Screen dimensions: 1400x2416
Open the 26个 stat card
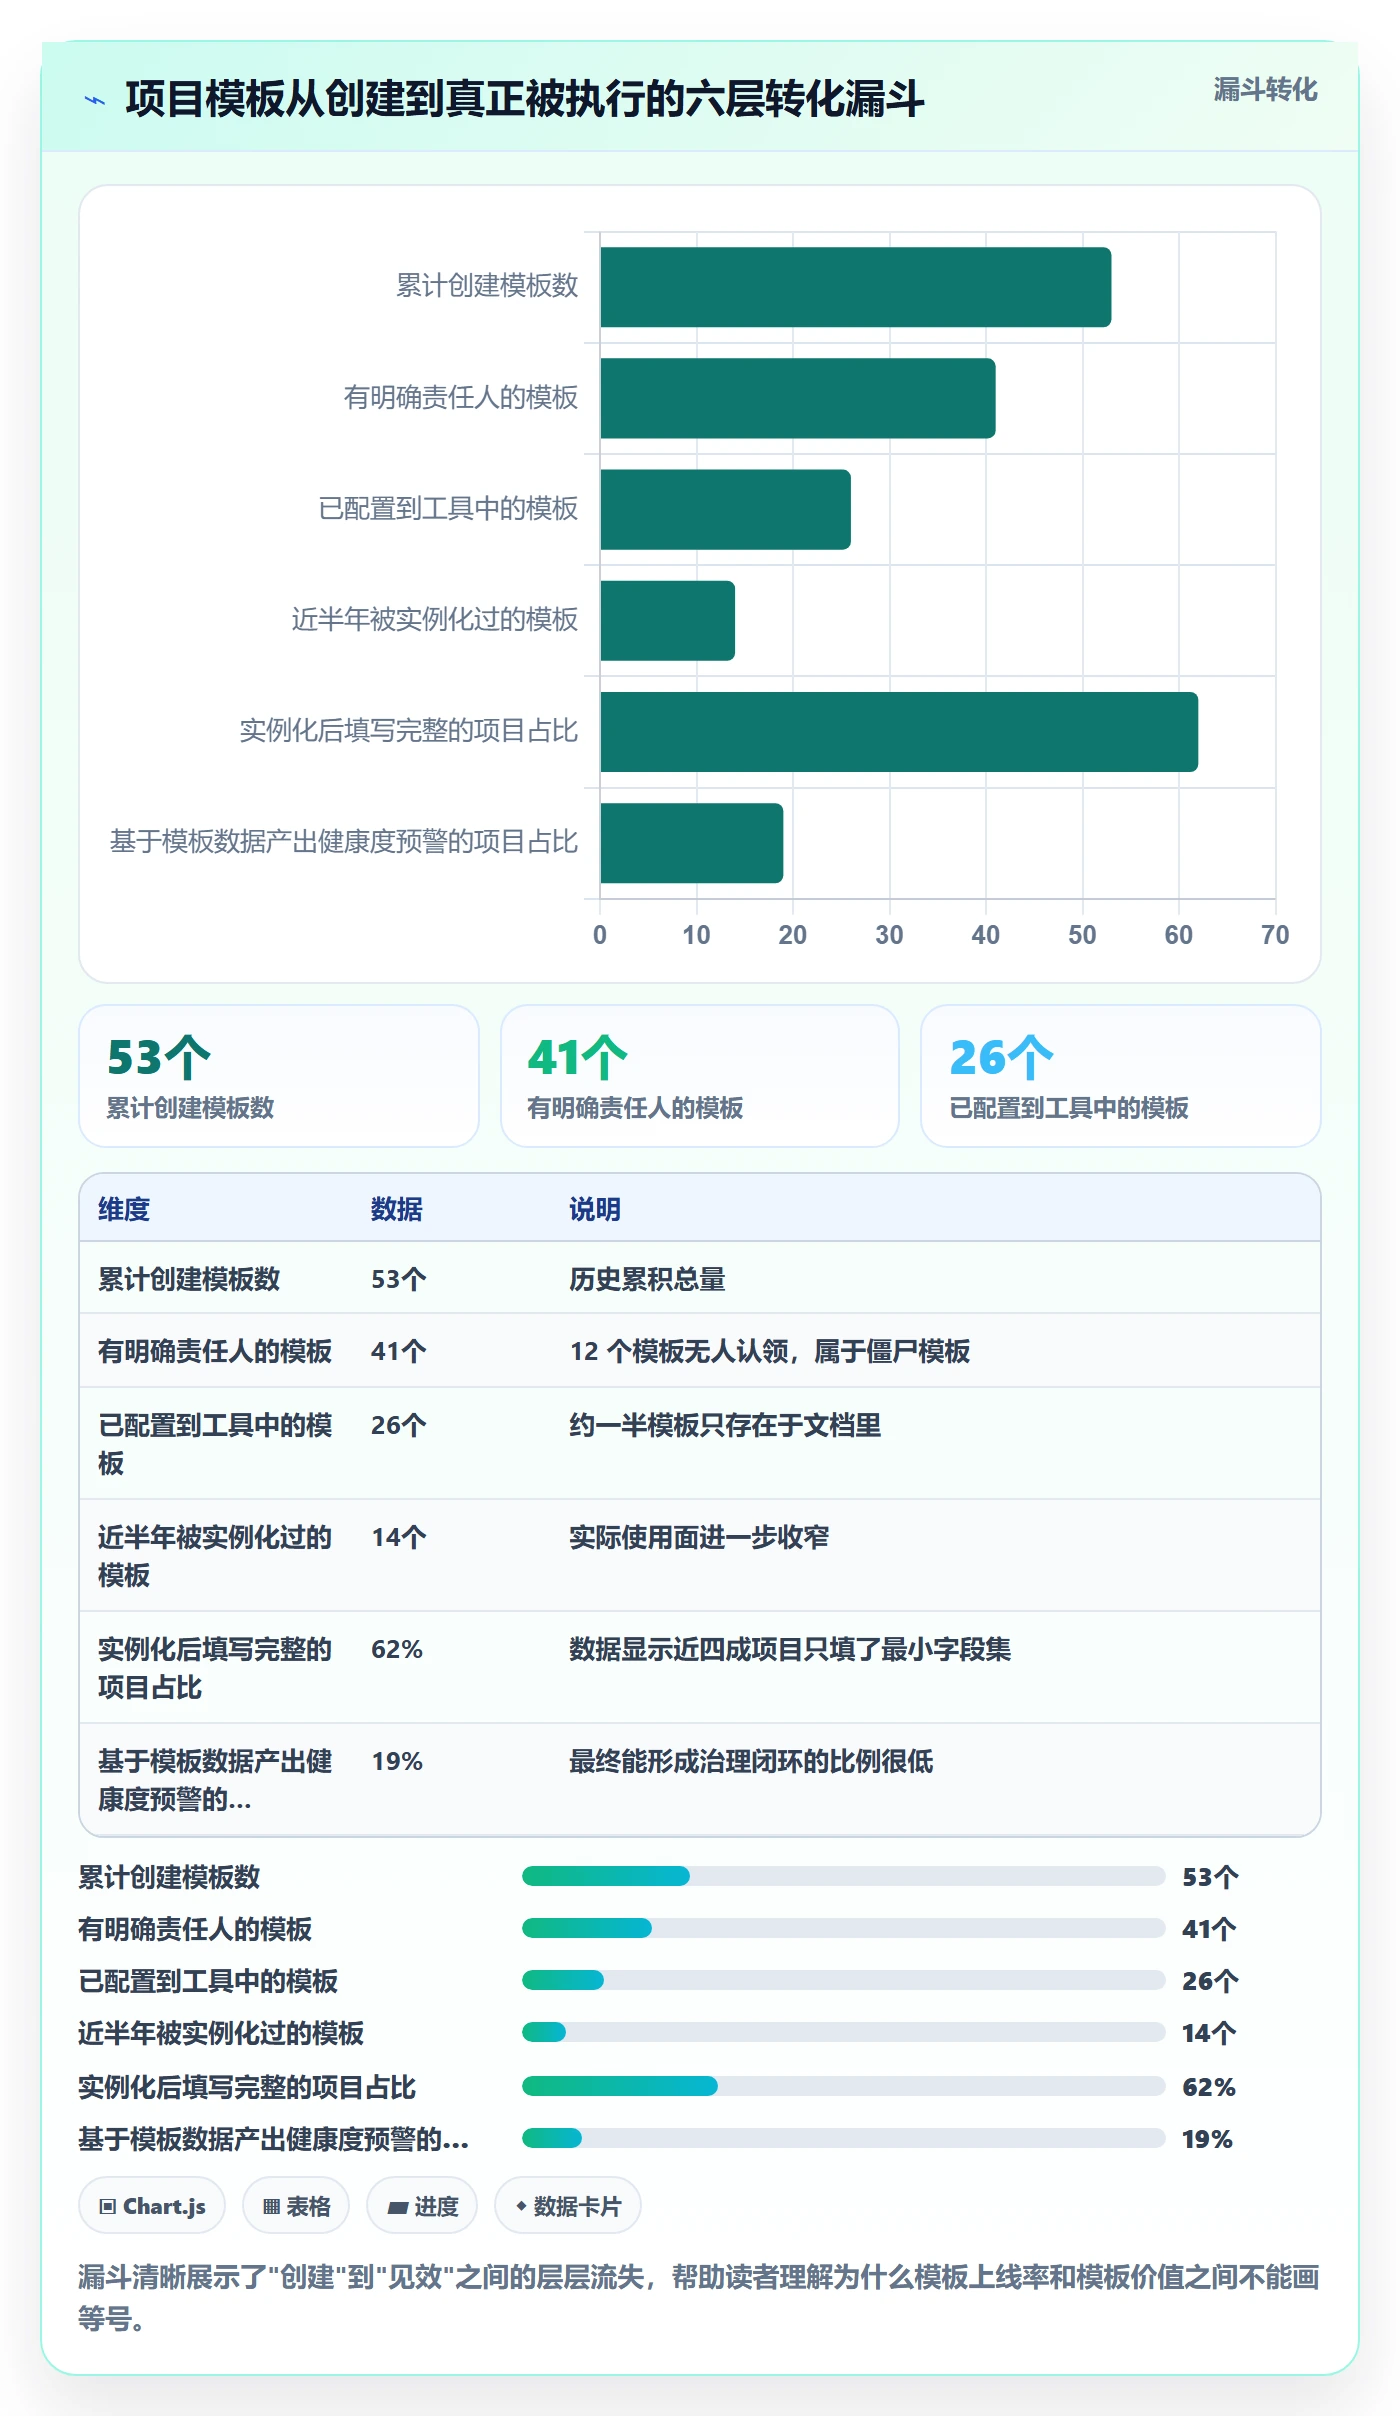click(x=1121, y=1076)
